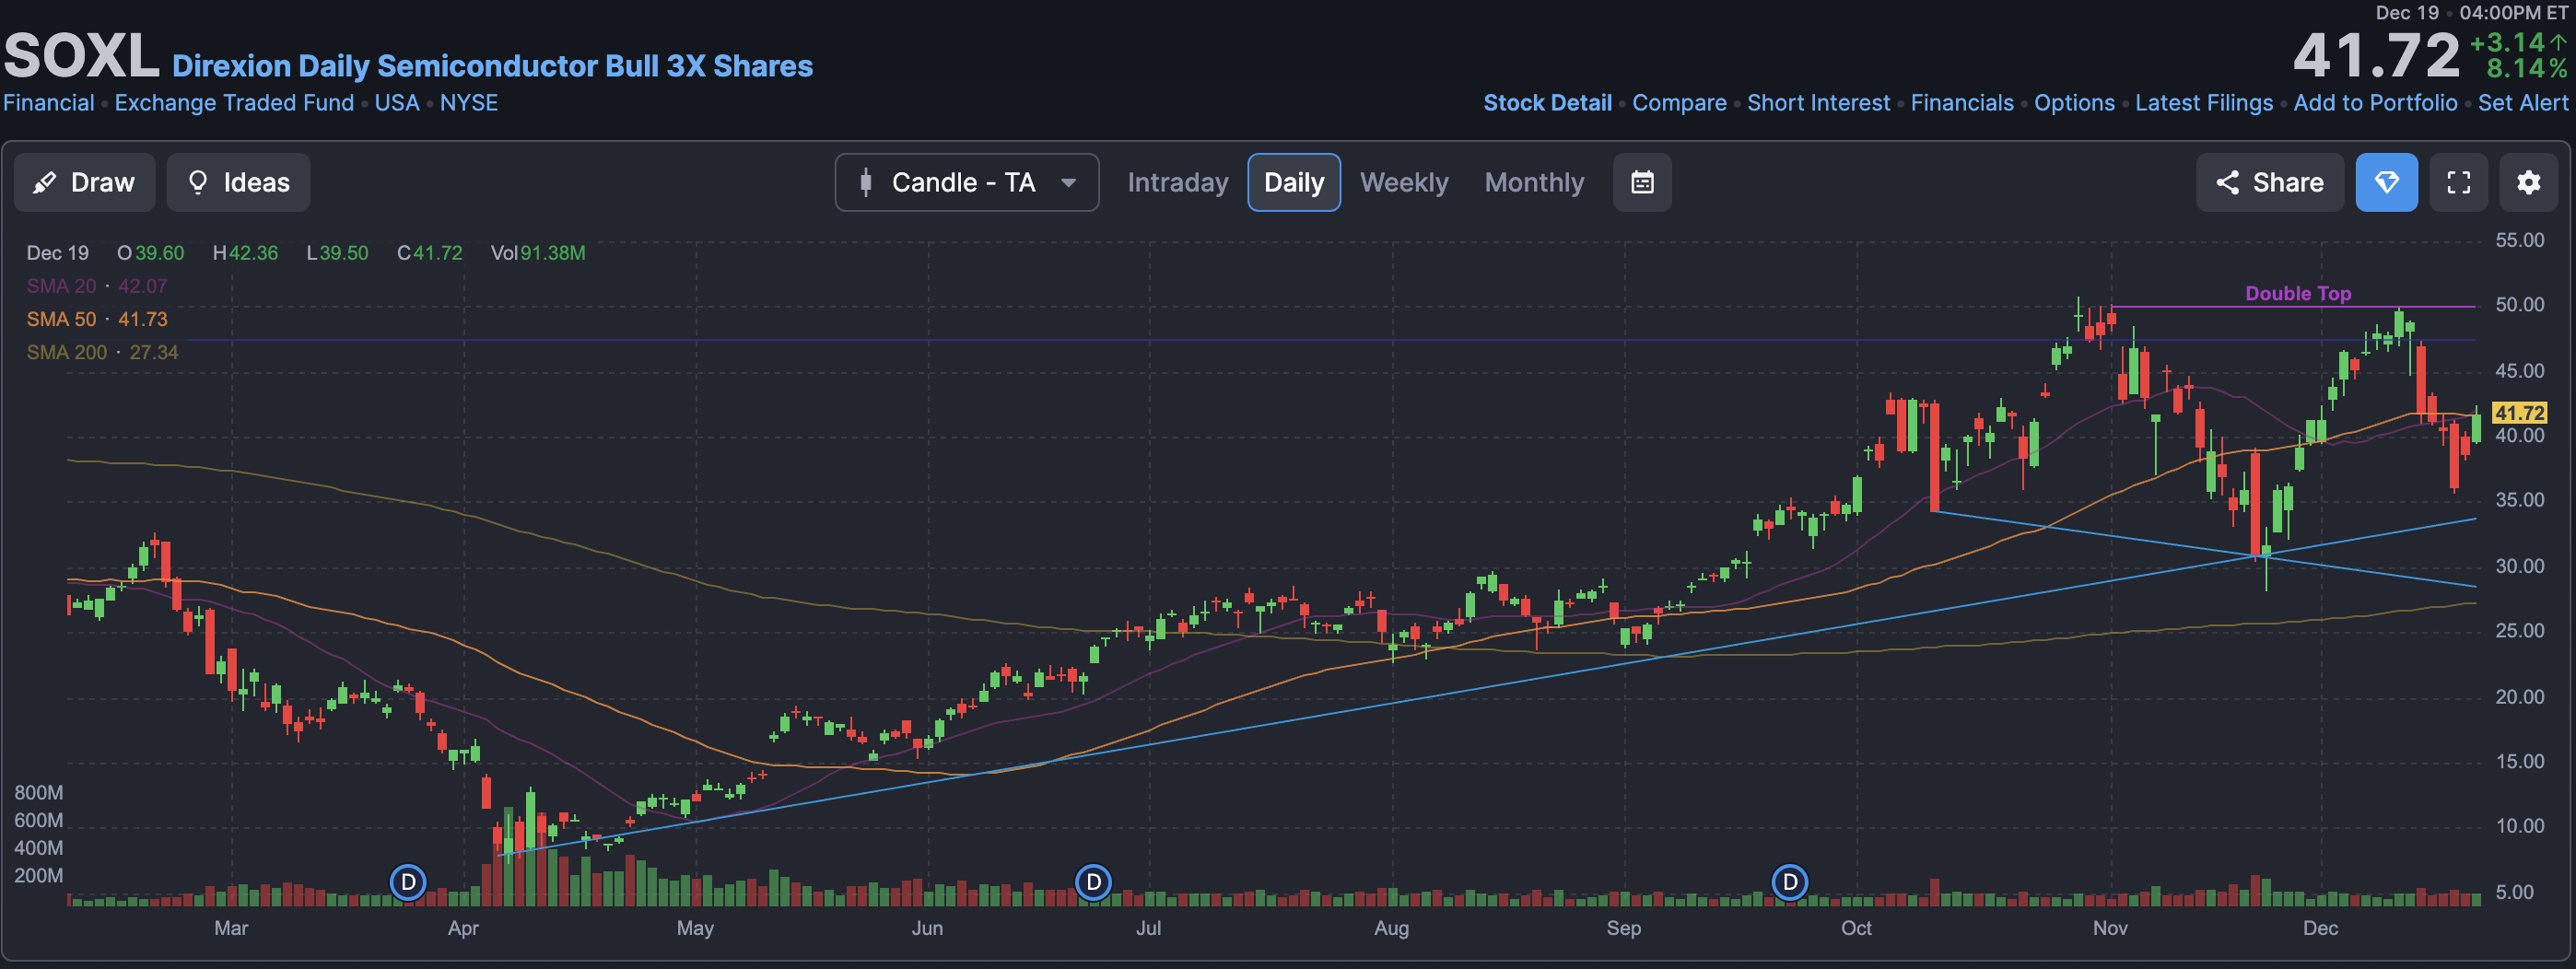Click the 41.72 current price axis tag
The image size is (2576, 969).
pos(2518,412)
